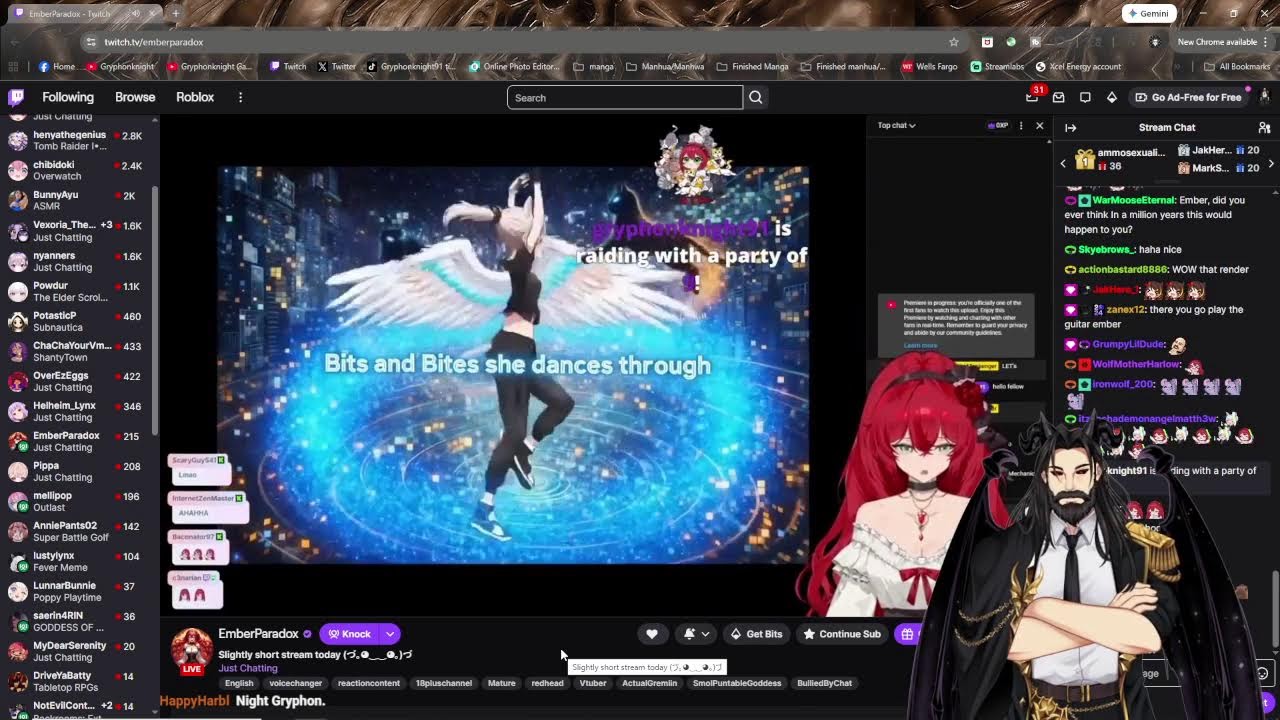Screen dimensions: 1280x720
Task: Open chibidoki channel in sidebar
Action: point(78,170)
